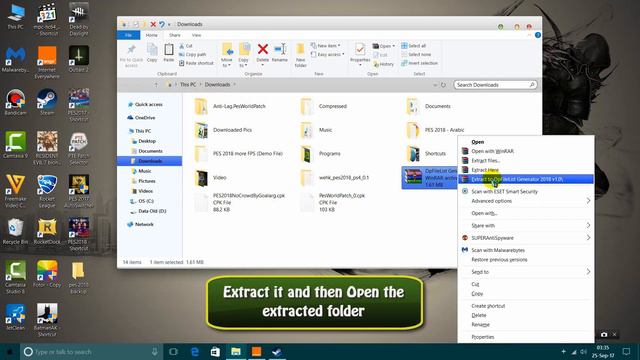Click the red Delete icon

pos(263,49)
